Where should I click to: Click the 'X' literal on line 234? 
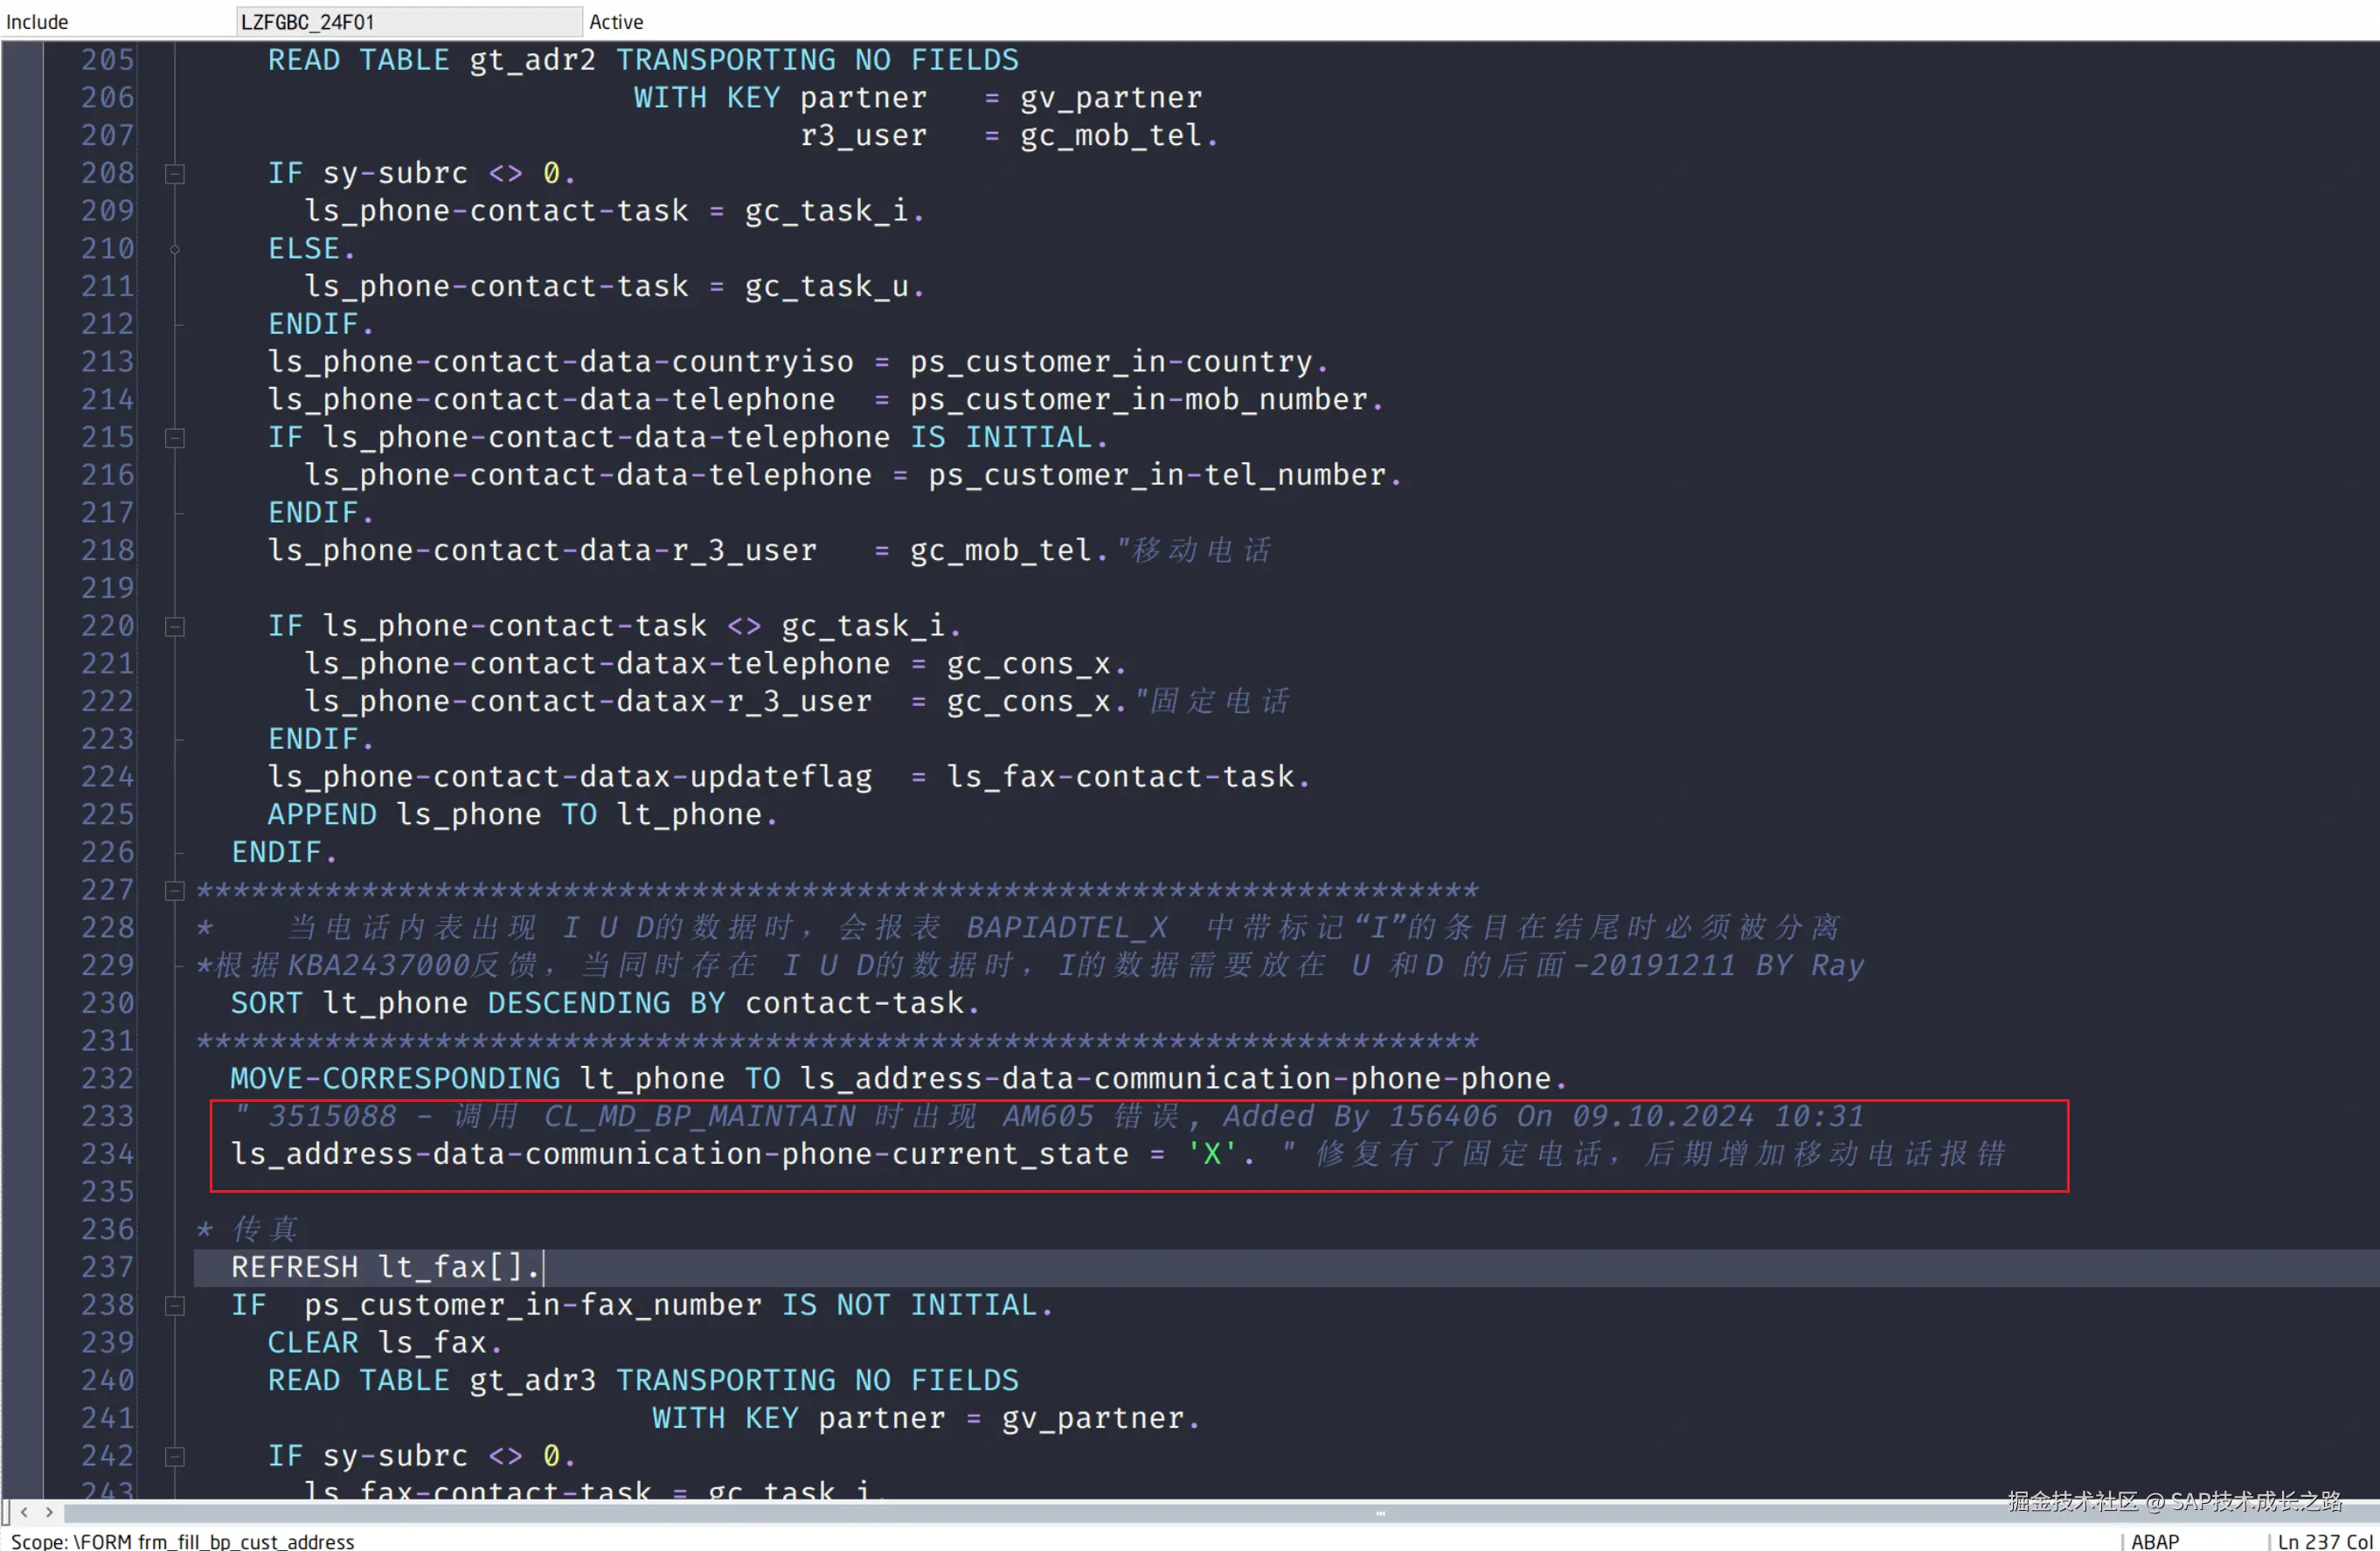tap(1211, 1154)
